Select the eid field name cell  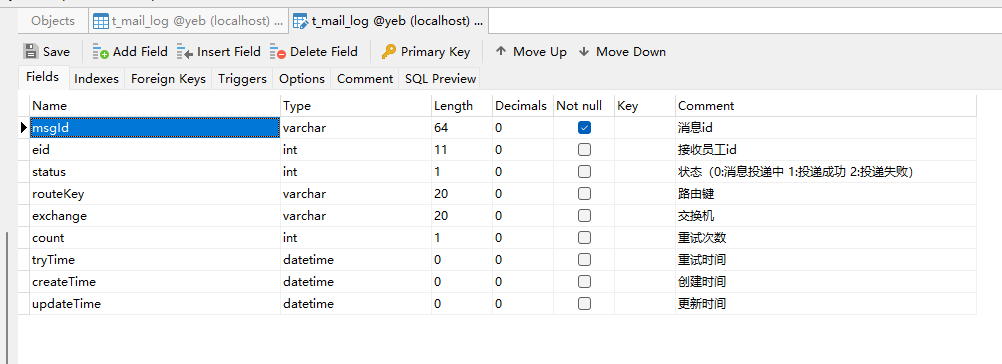(155, 150)
